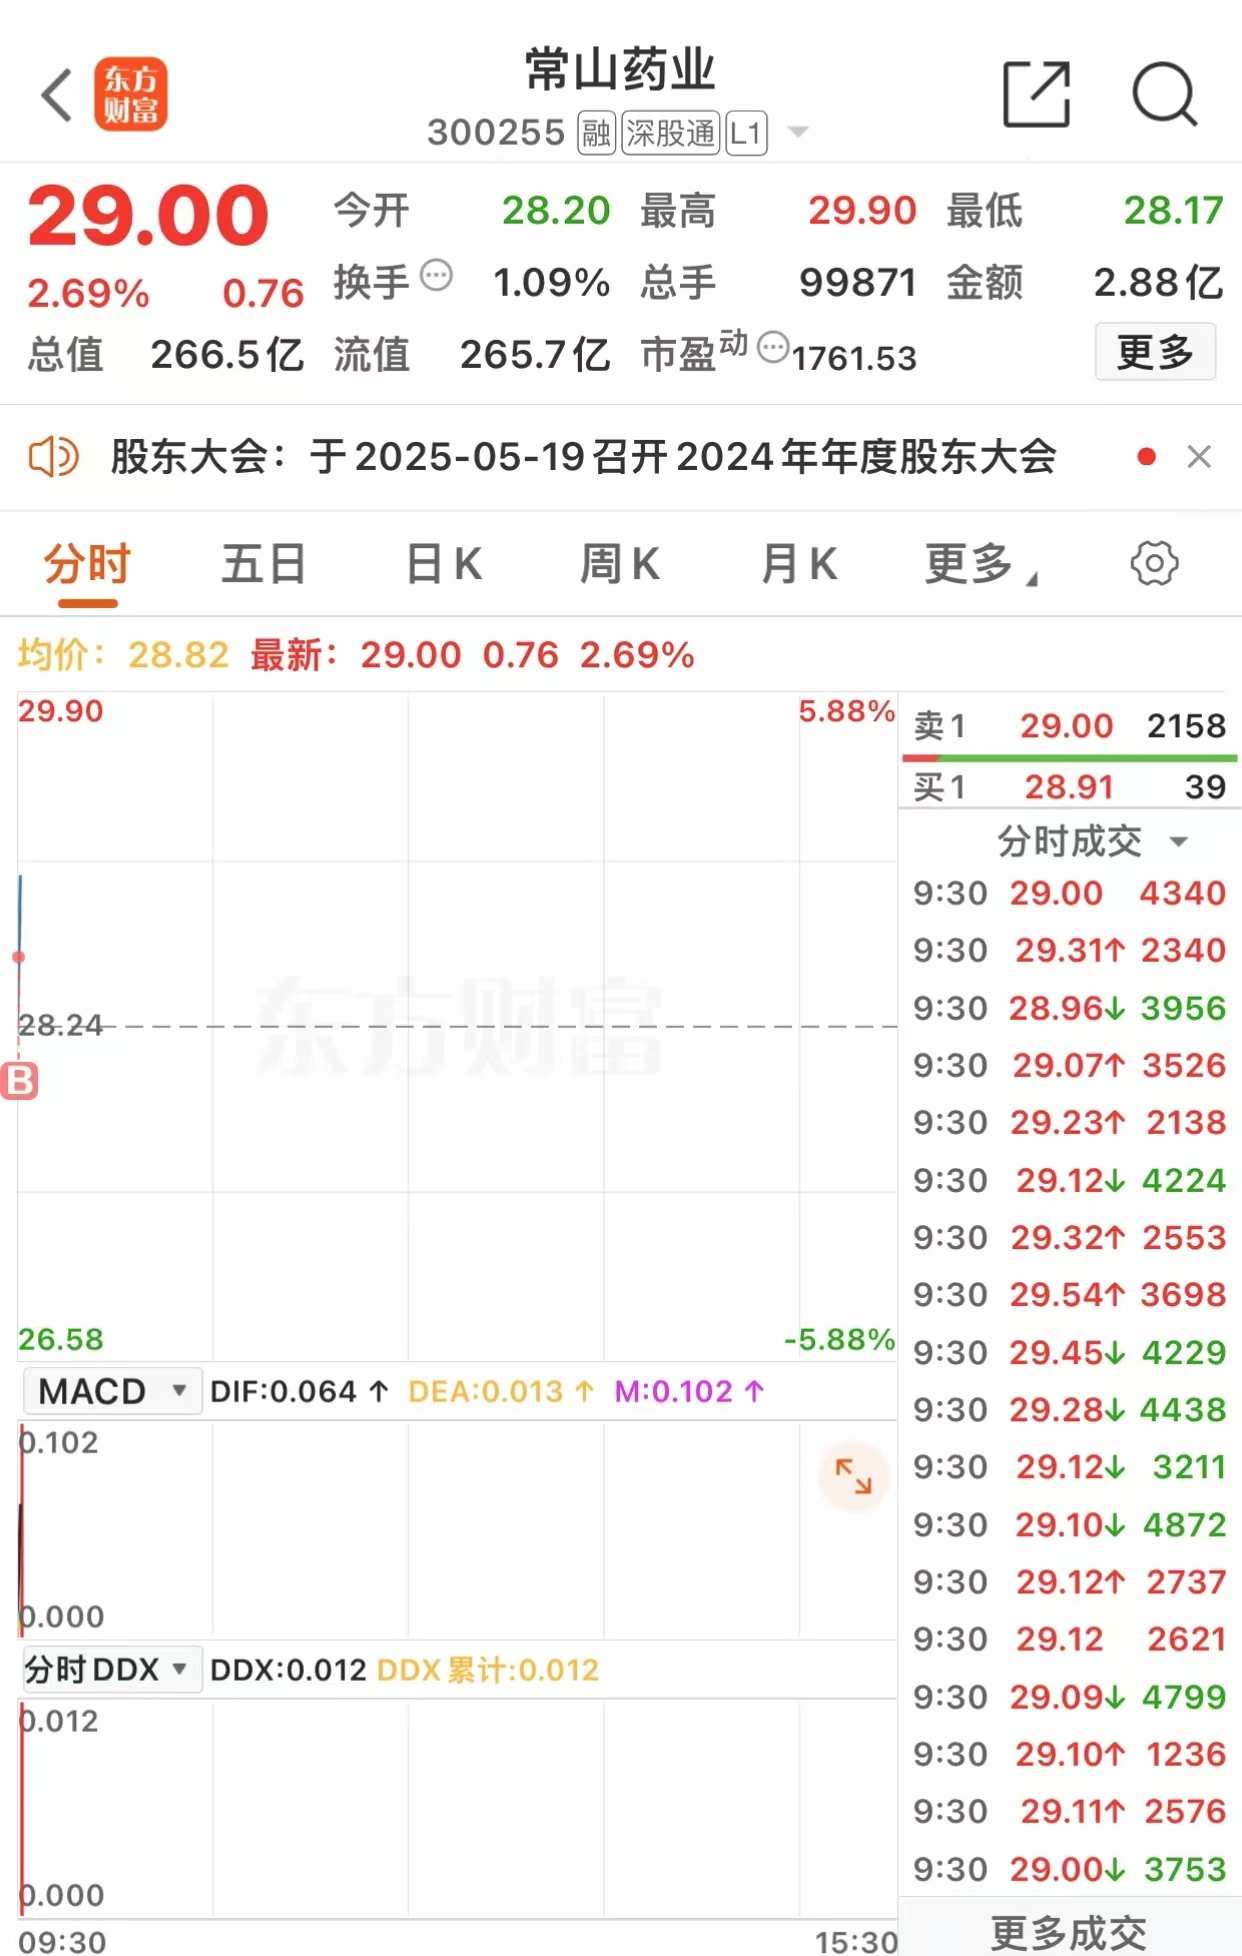This screenshot has height=1956, width=1242.
Task: Select the 分时 tab
Action: pos(88,564)
